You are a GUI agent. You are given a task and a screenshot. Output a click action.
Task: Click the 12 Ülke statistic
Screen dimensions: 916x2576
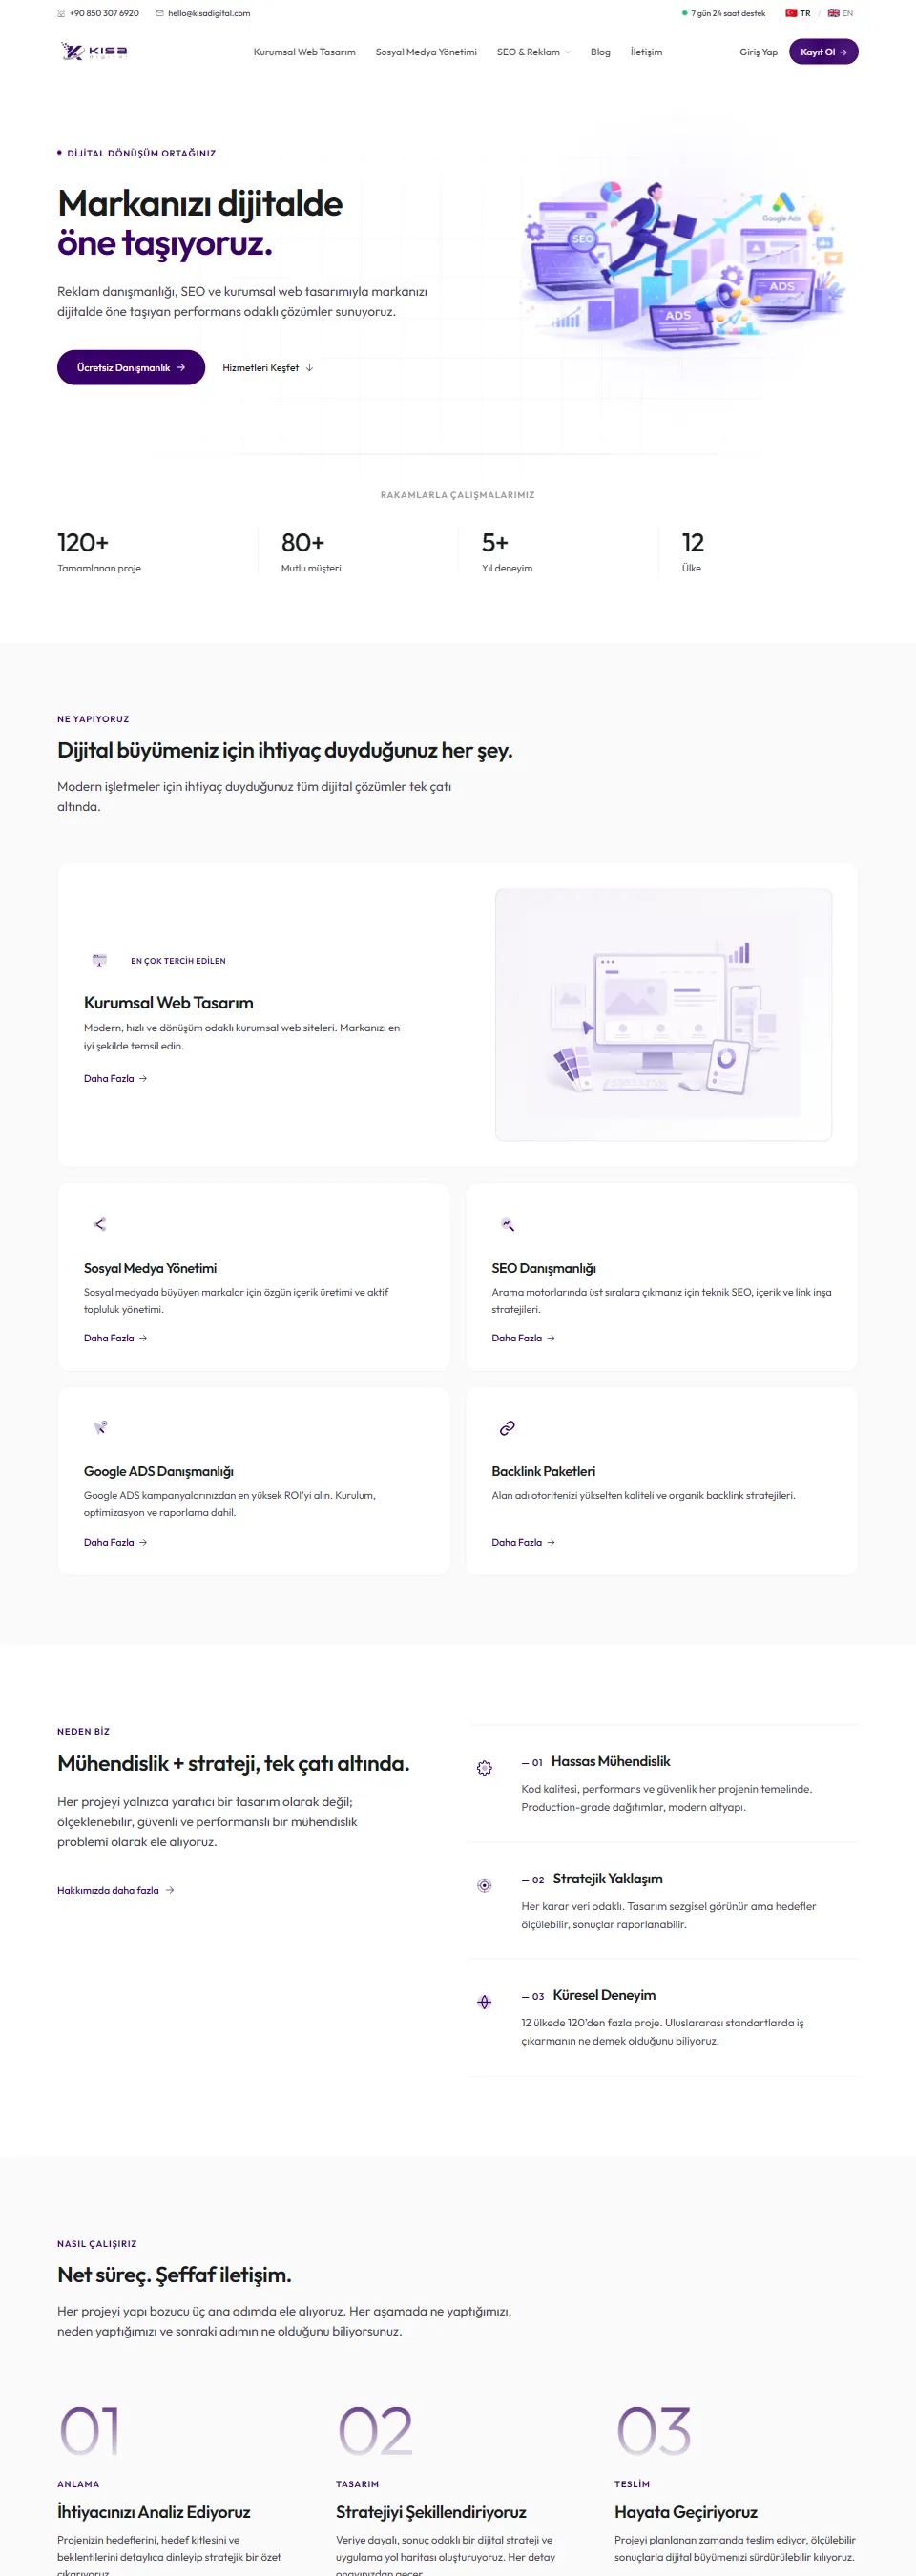click(x=693, y=552)
